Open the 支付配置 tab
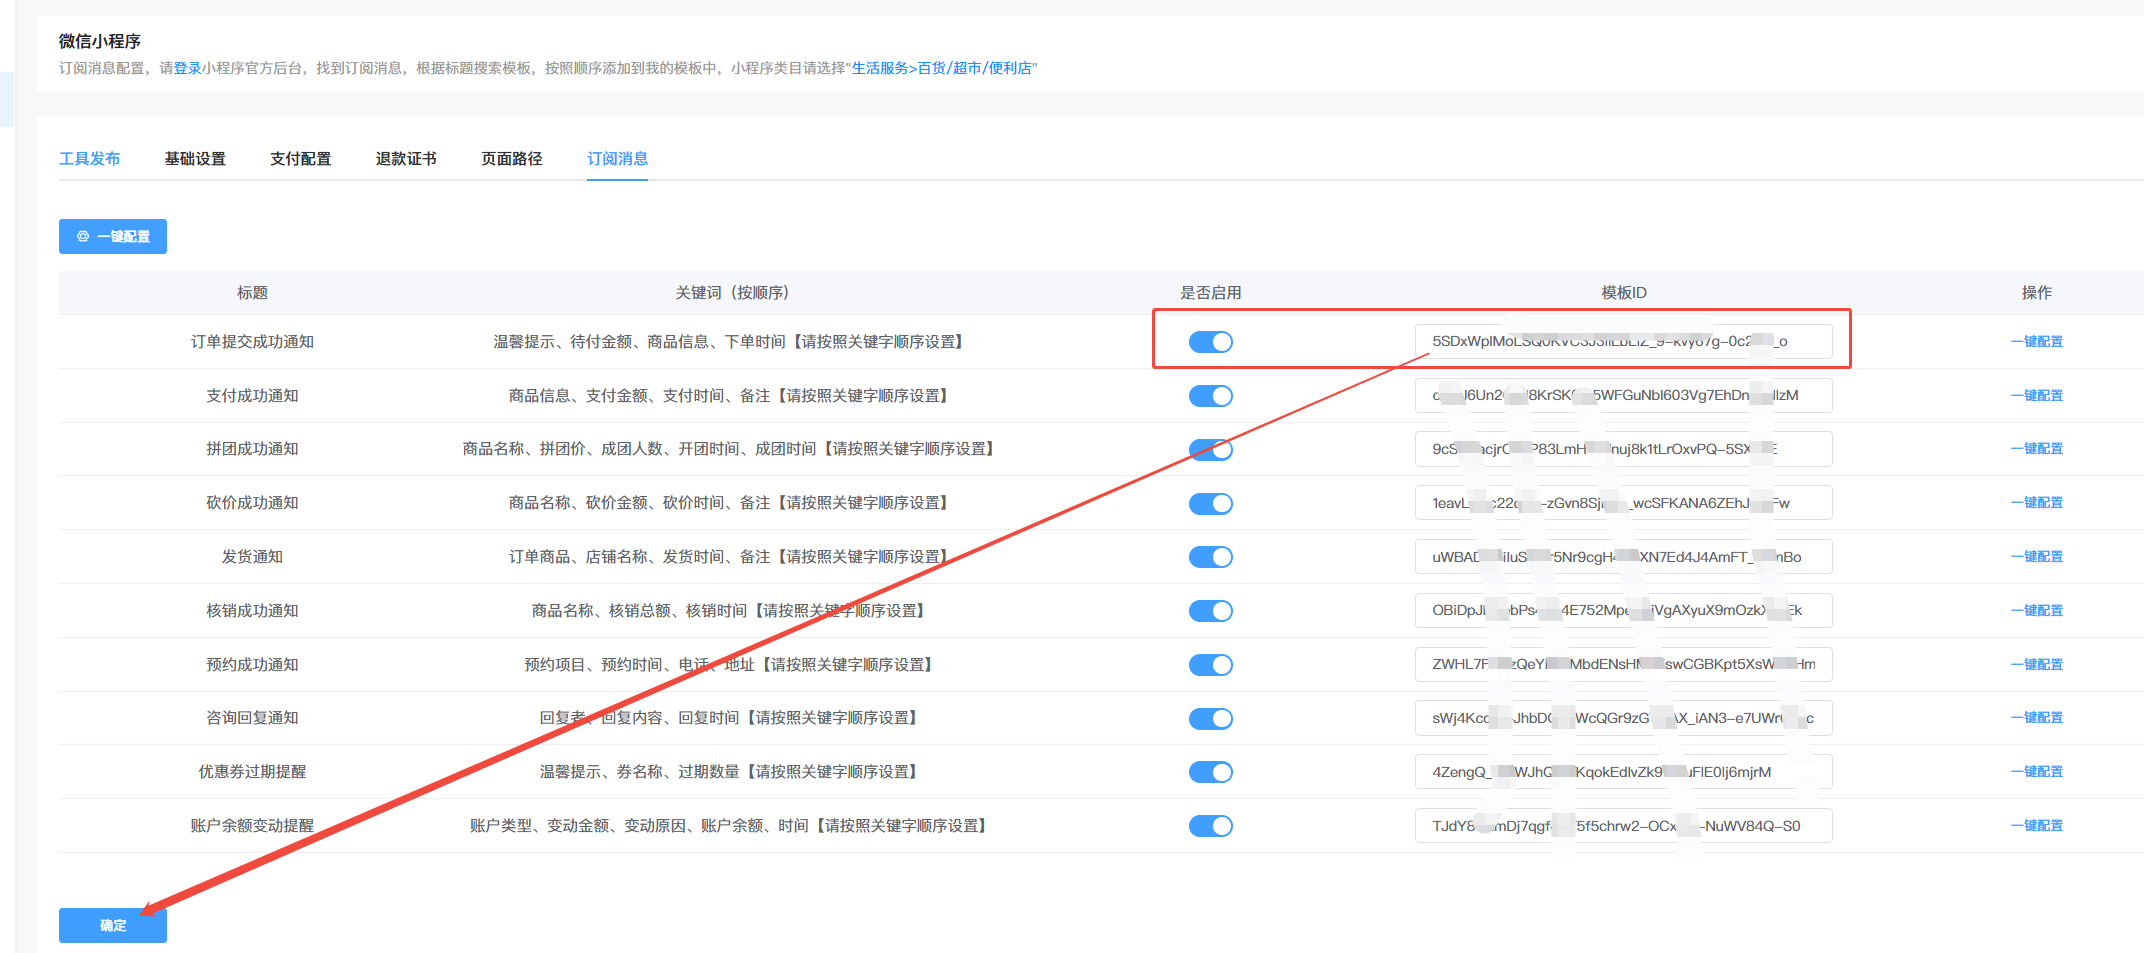This screenshot has height=953, width=2144. [300, 159]
